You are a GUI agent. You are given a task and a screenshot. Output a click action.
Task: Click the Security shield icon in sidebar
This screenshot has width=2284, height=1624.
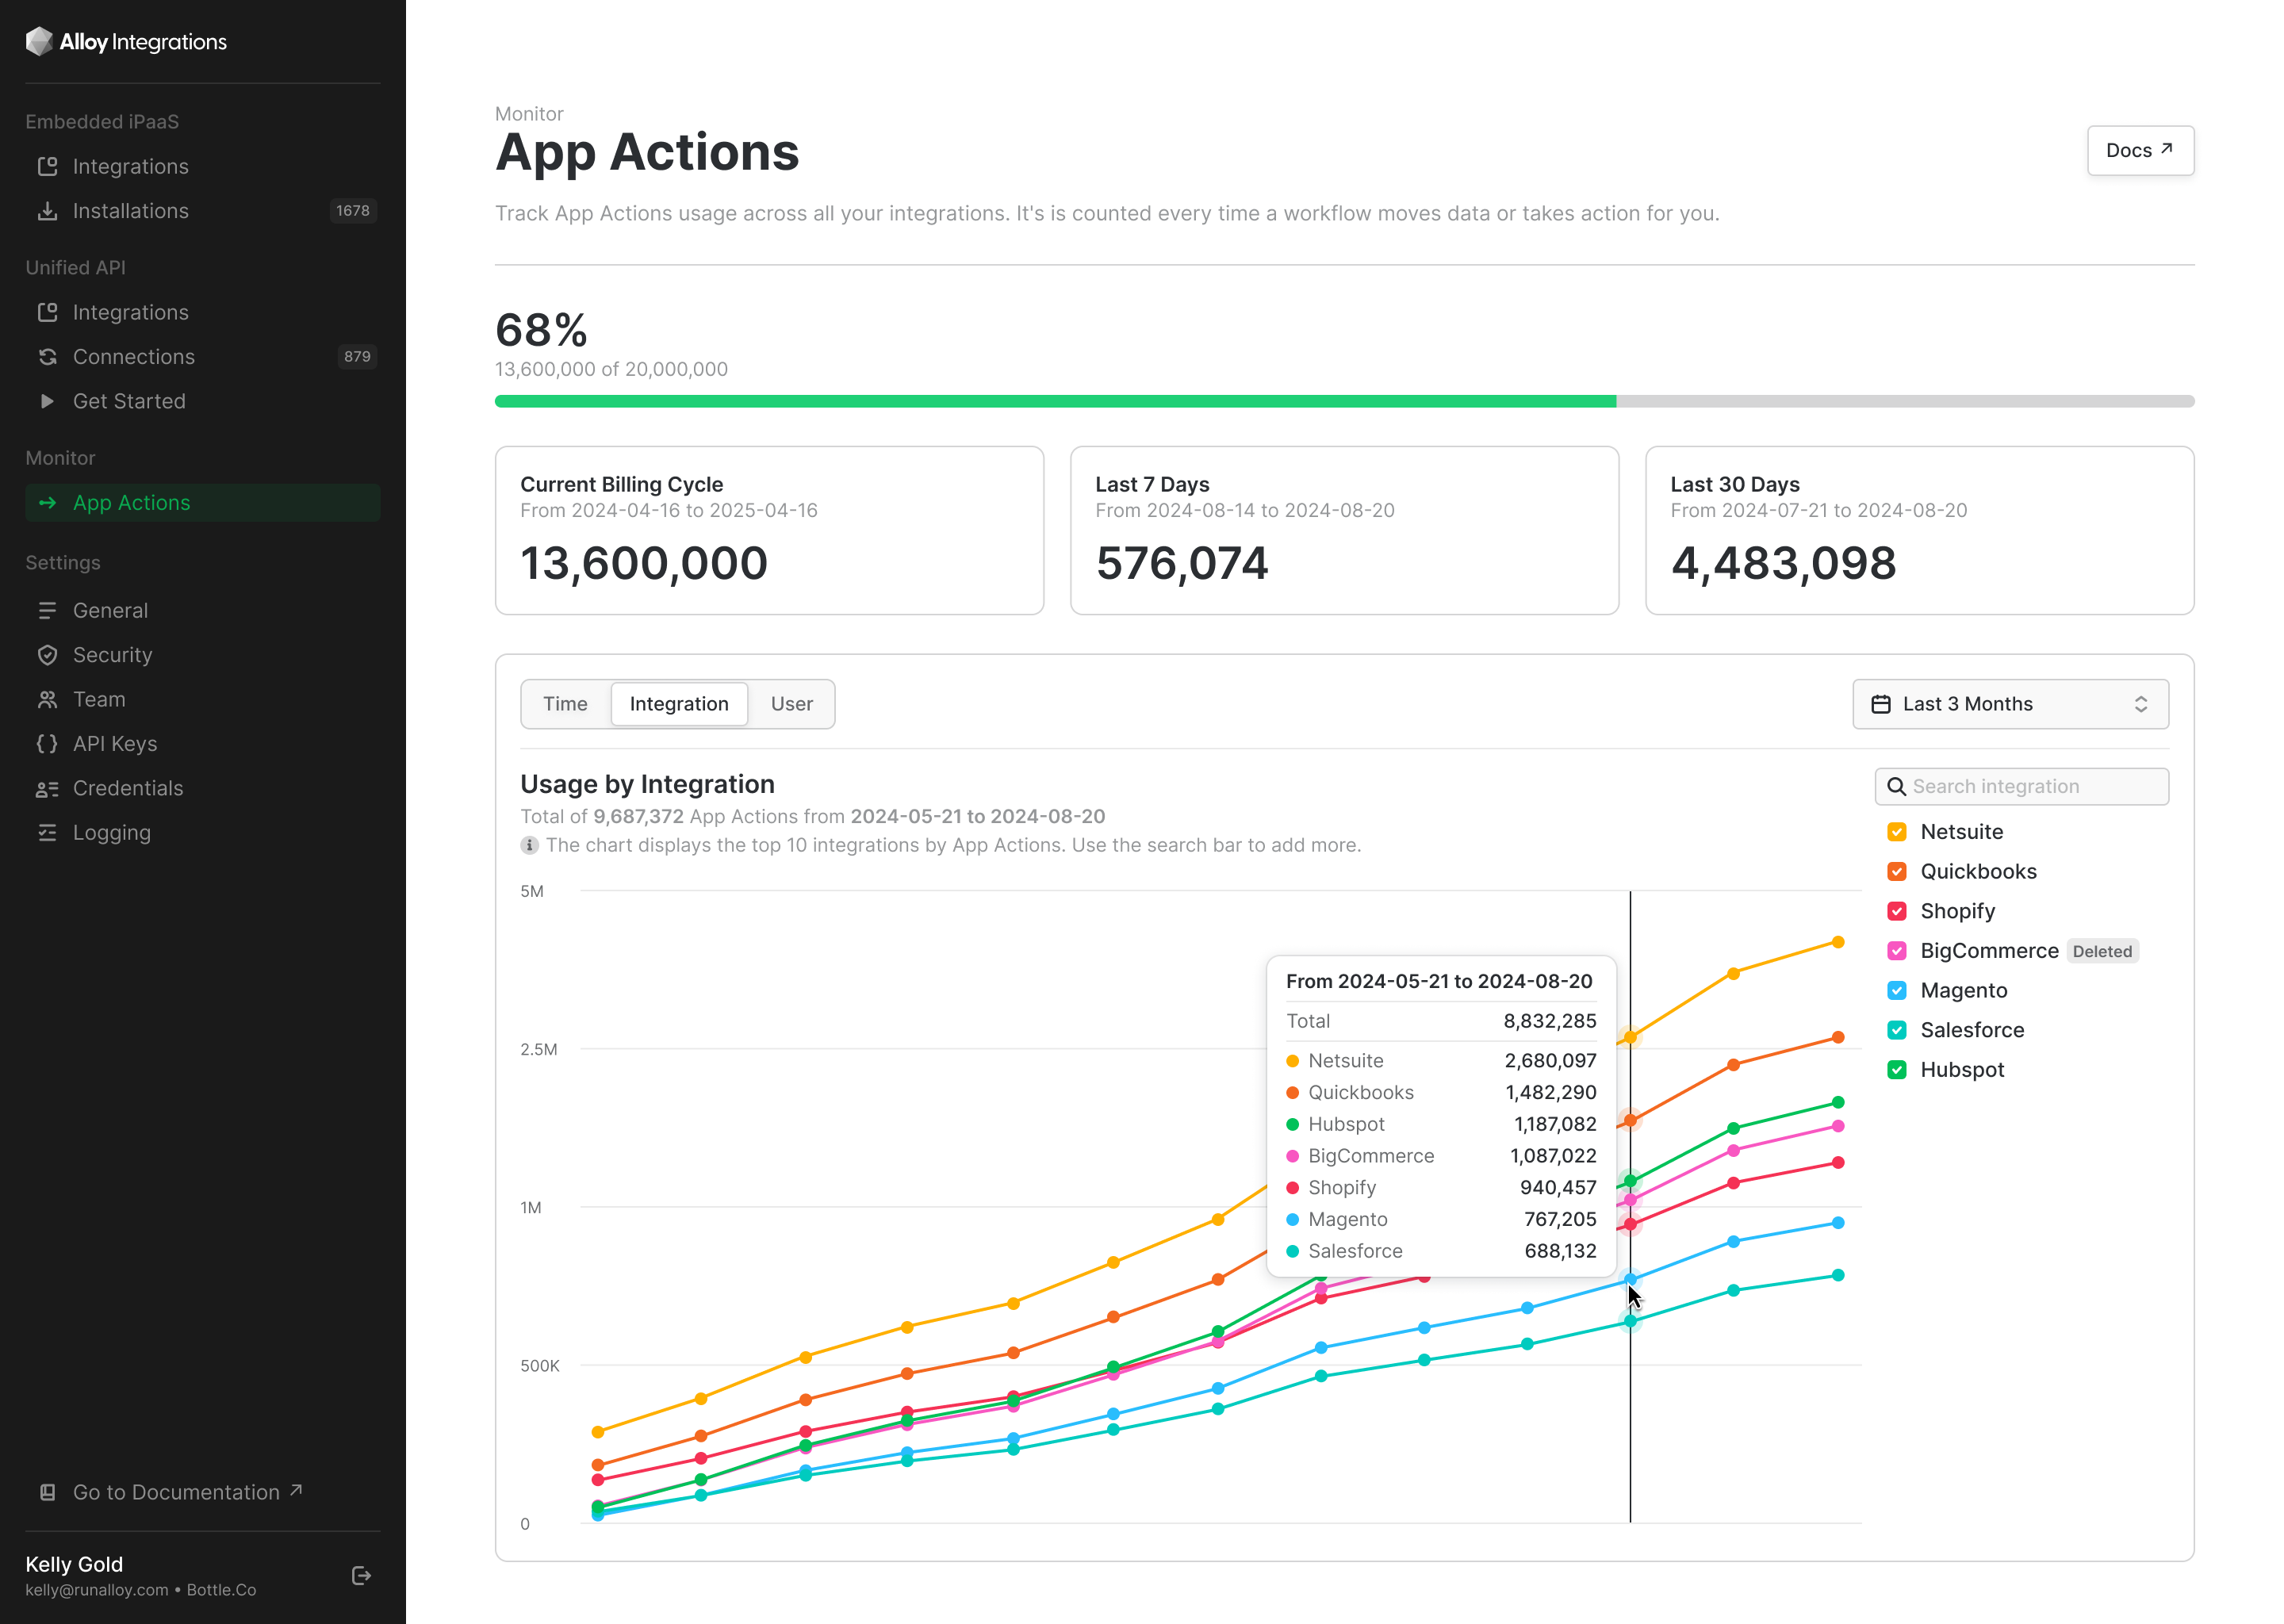47,655
